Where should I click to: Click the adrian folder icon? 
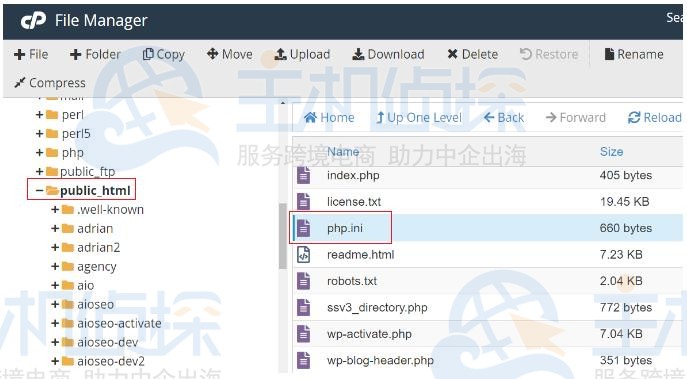pos(67,228)
